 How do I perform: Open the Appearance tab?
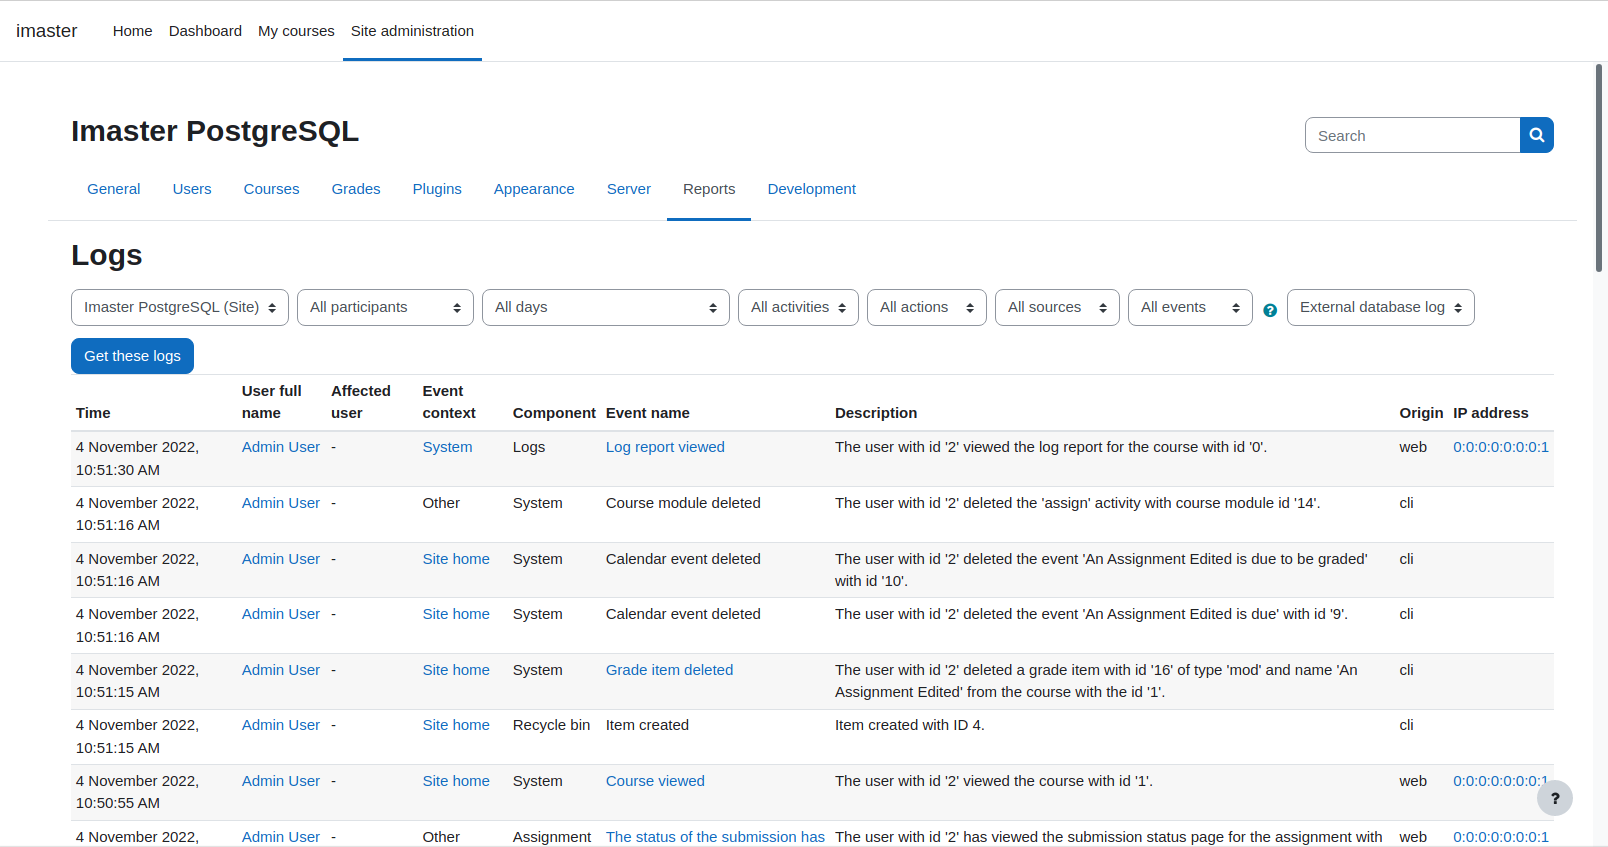pos(534,189)
